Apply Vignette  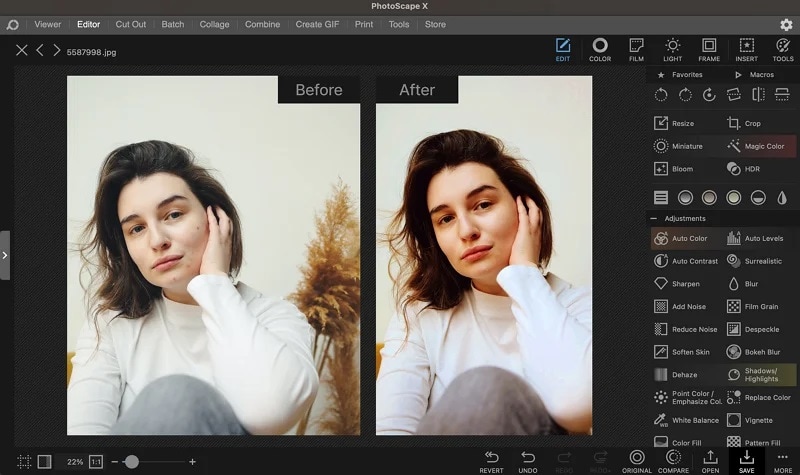(x=749, y=420)
